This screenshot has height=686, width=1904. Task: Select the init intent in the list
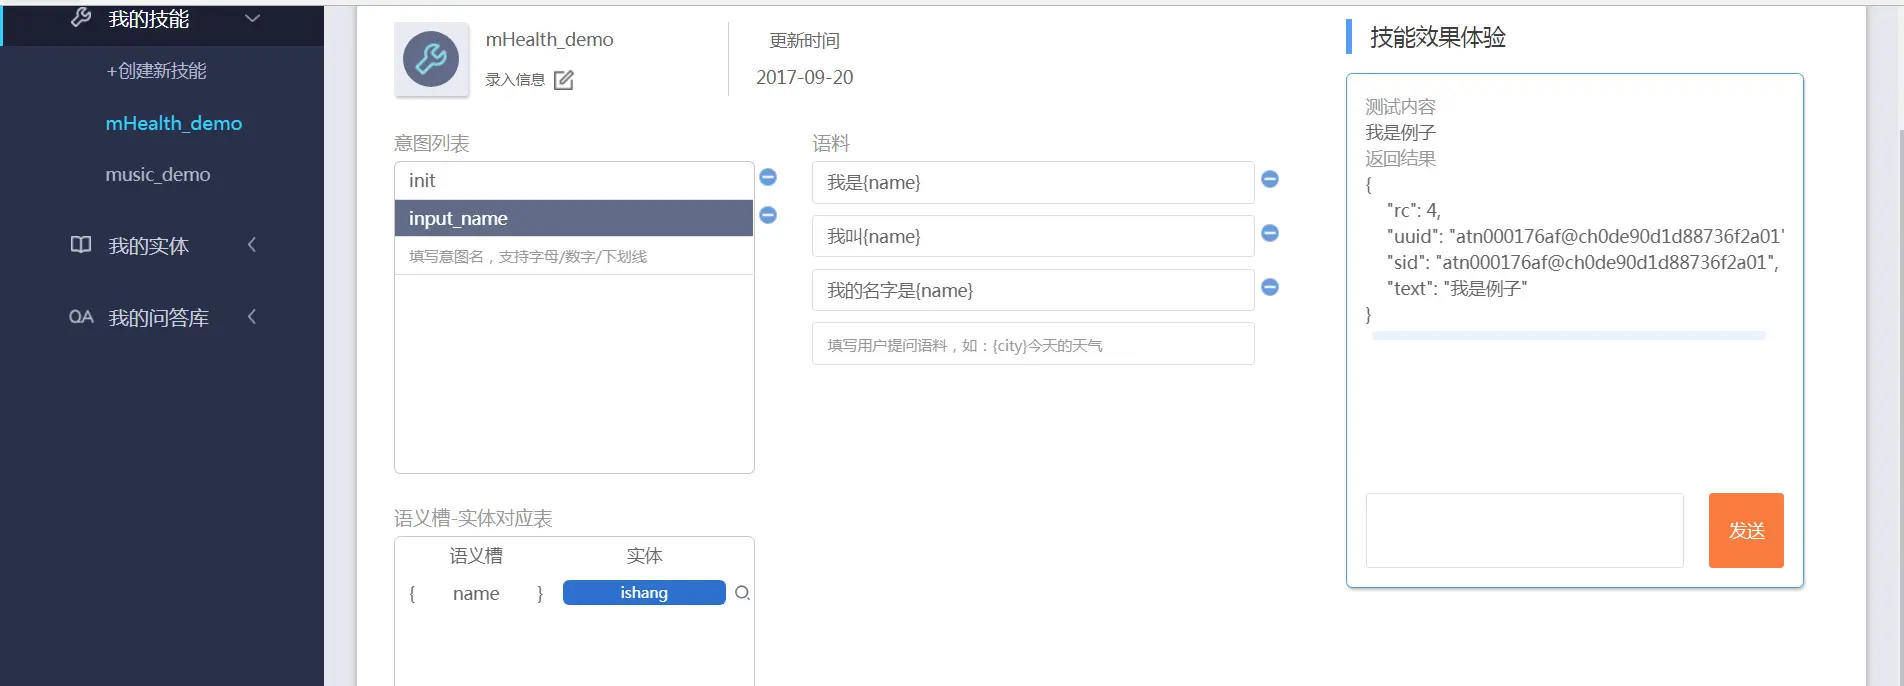(574, 181)
